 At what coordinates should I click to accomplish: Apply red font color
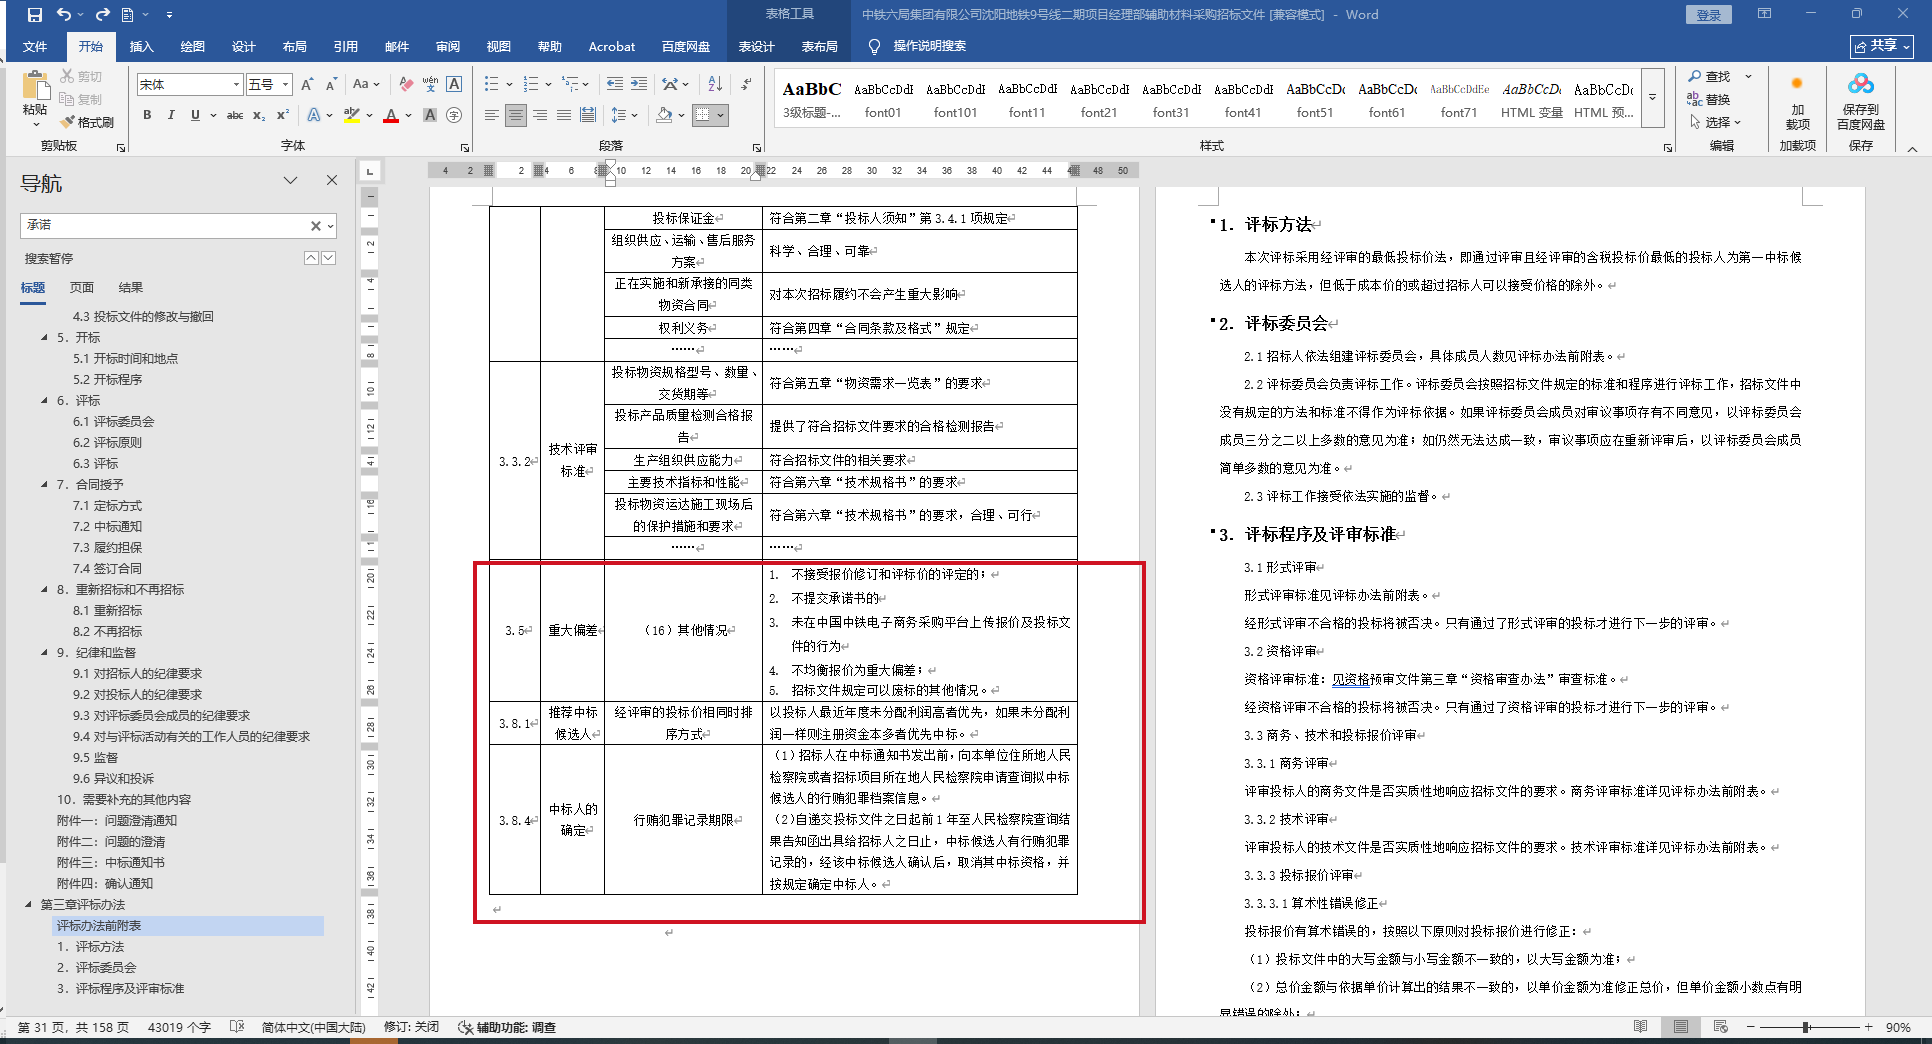[x=391, y=115]
